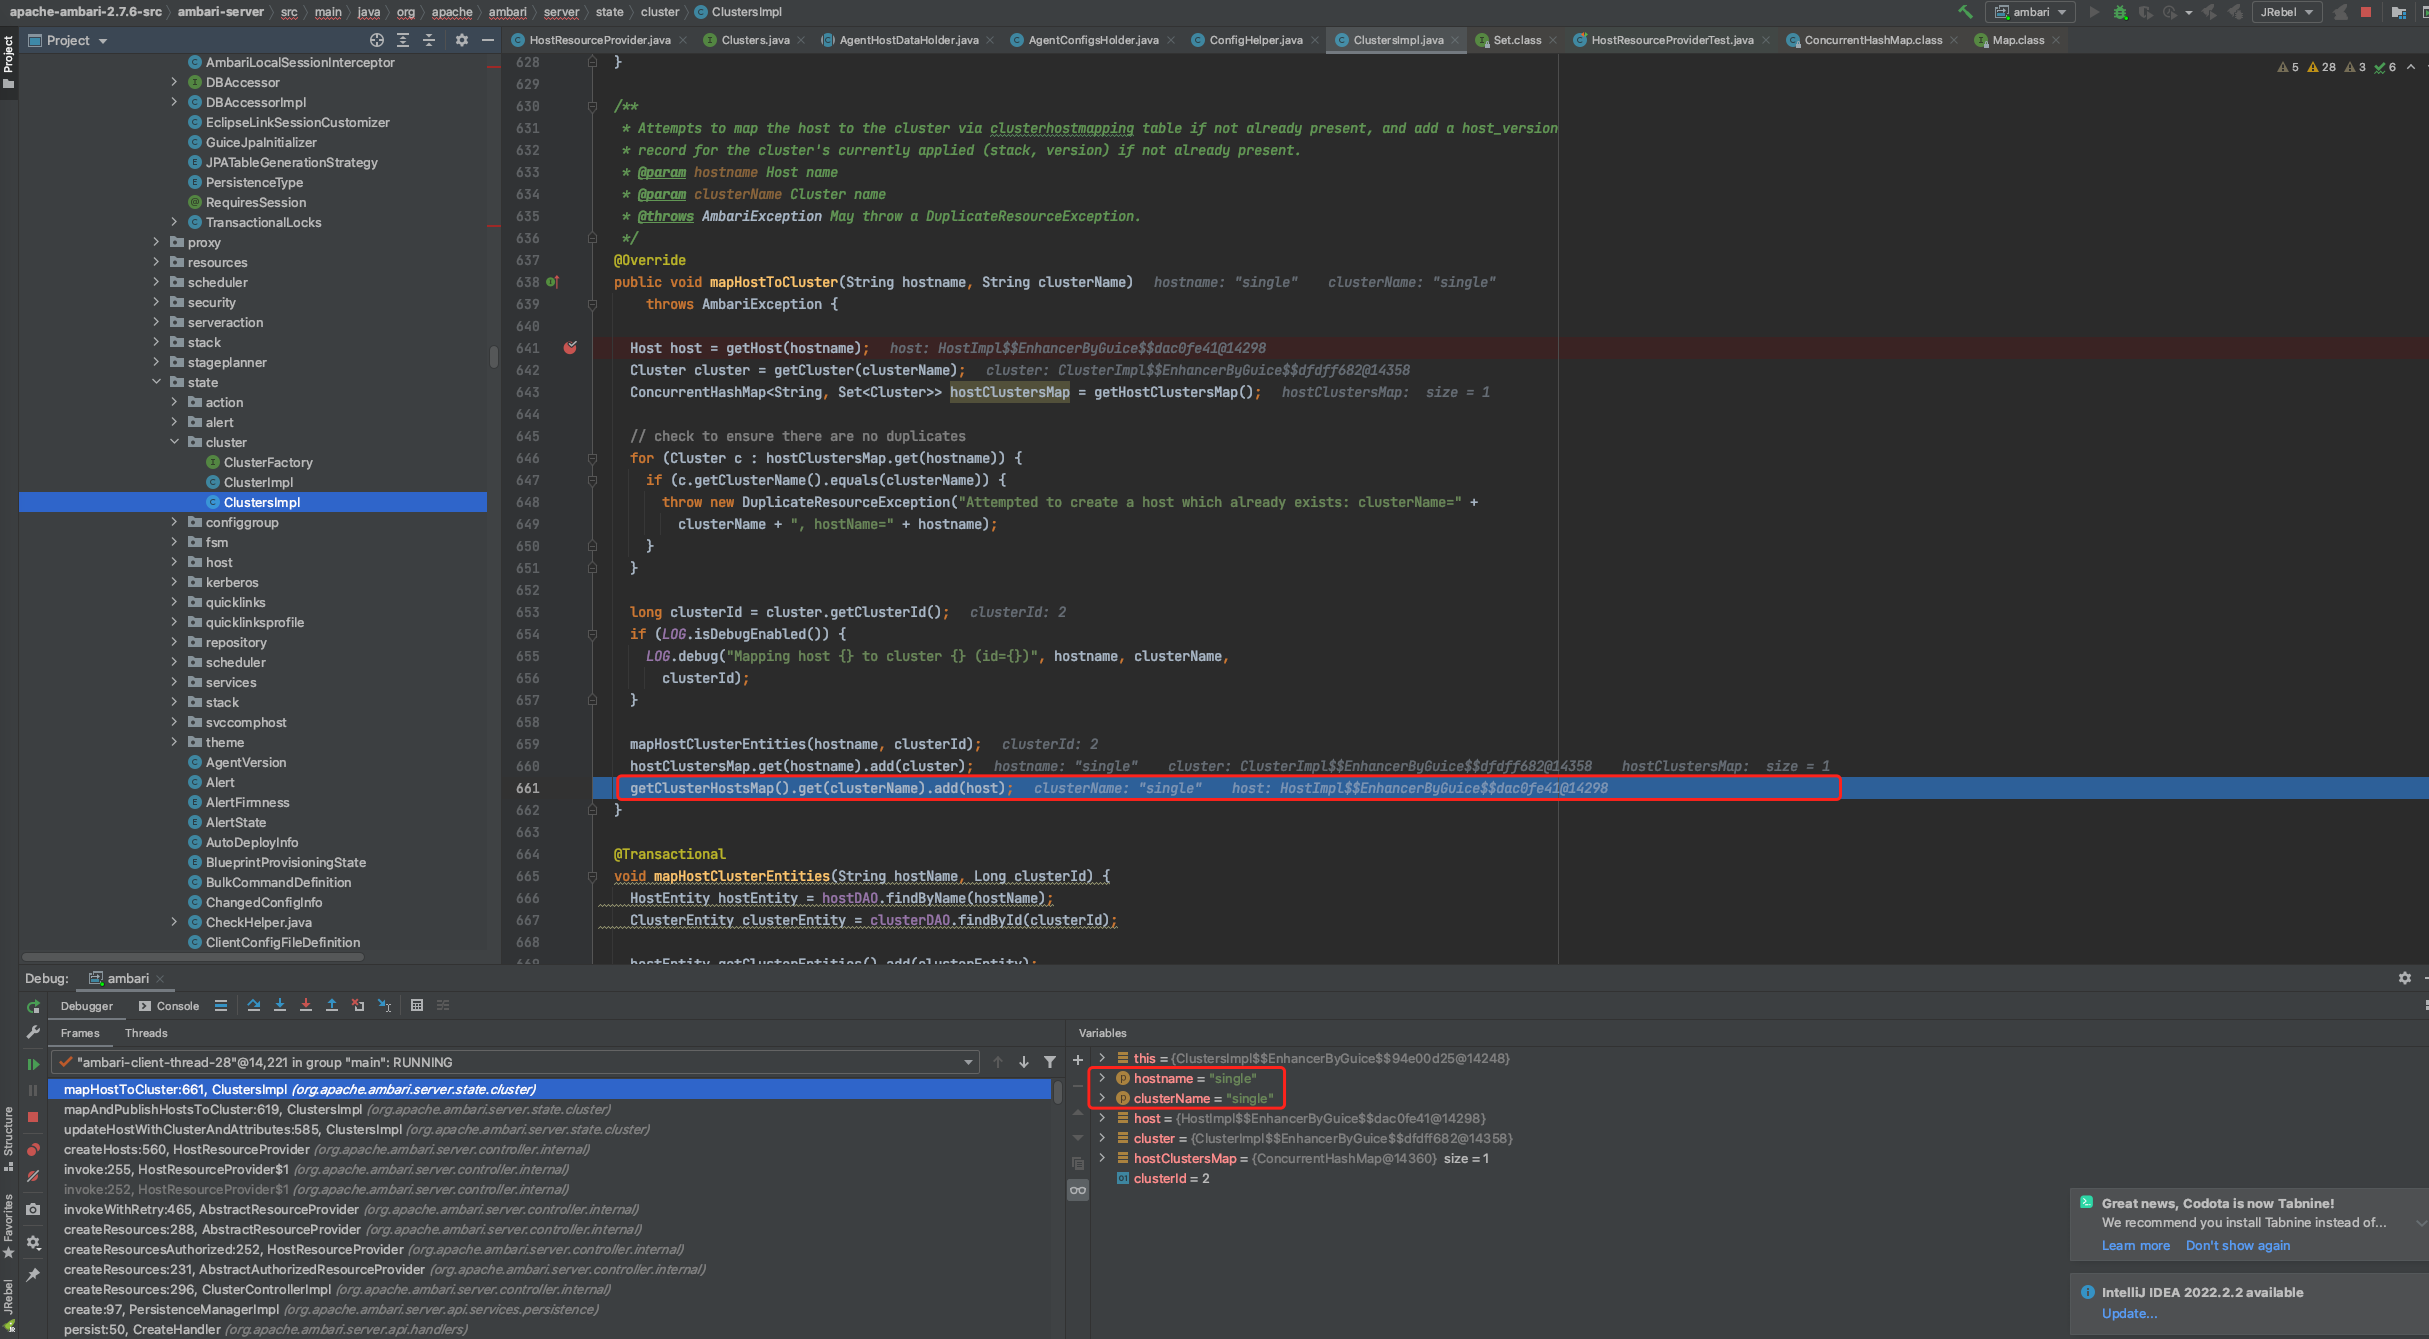
Task: Toggle the Structure tool window sidebar button
Action: tap(9, 1138)
